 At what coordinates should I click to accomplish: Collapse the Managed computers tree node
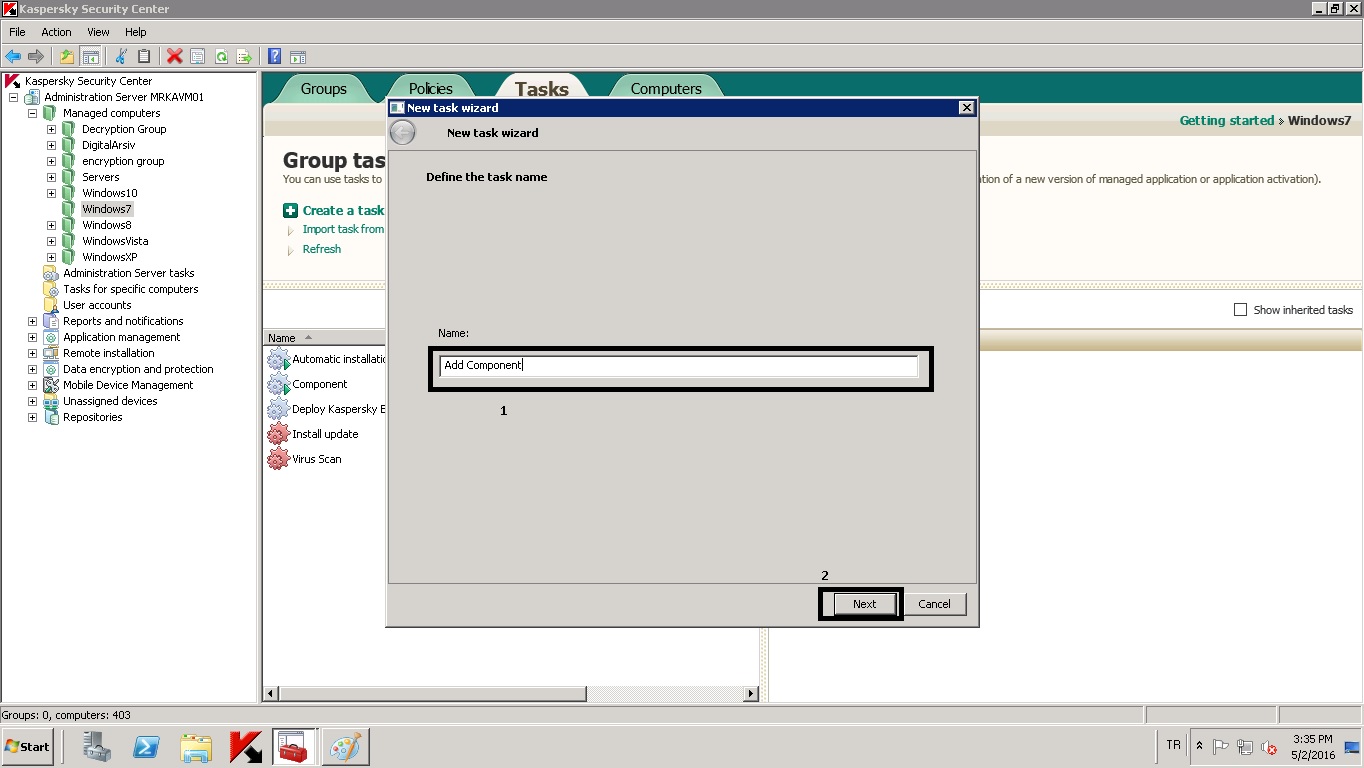32,113
